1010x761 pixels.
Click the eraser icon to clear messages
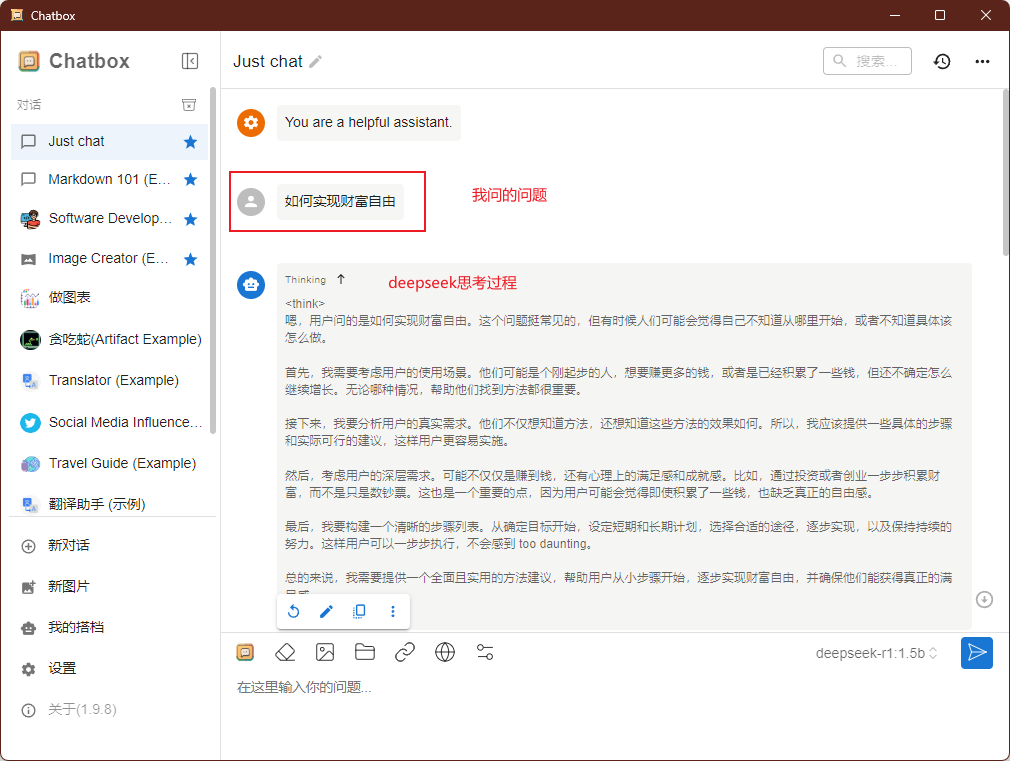285,653
